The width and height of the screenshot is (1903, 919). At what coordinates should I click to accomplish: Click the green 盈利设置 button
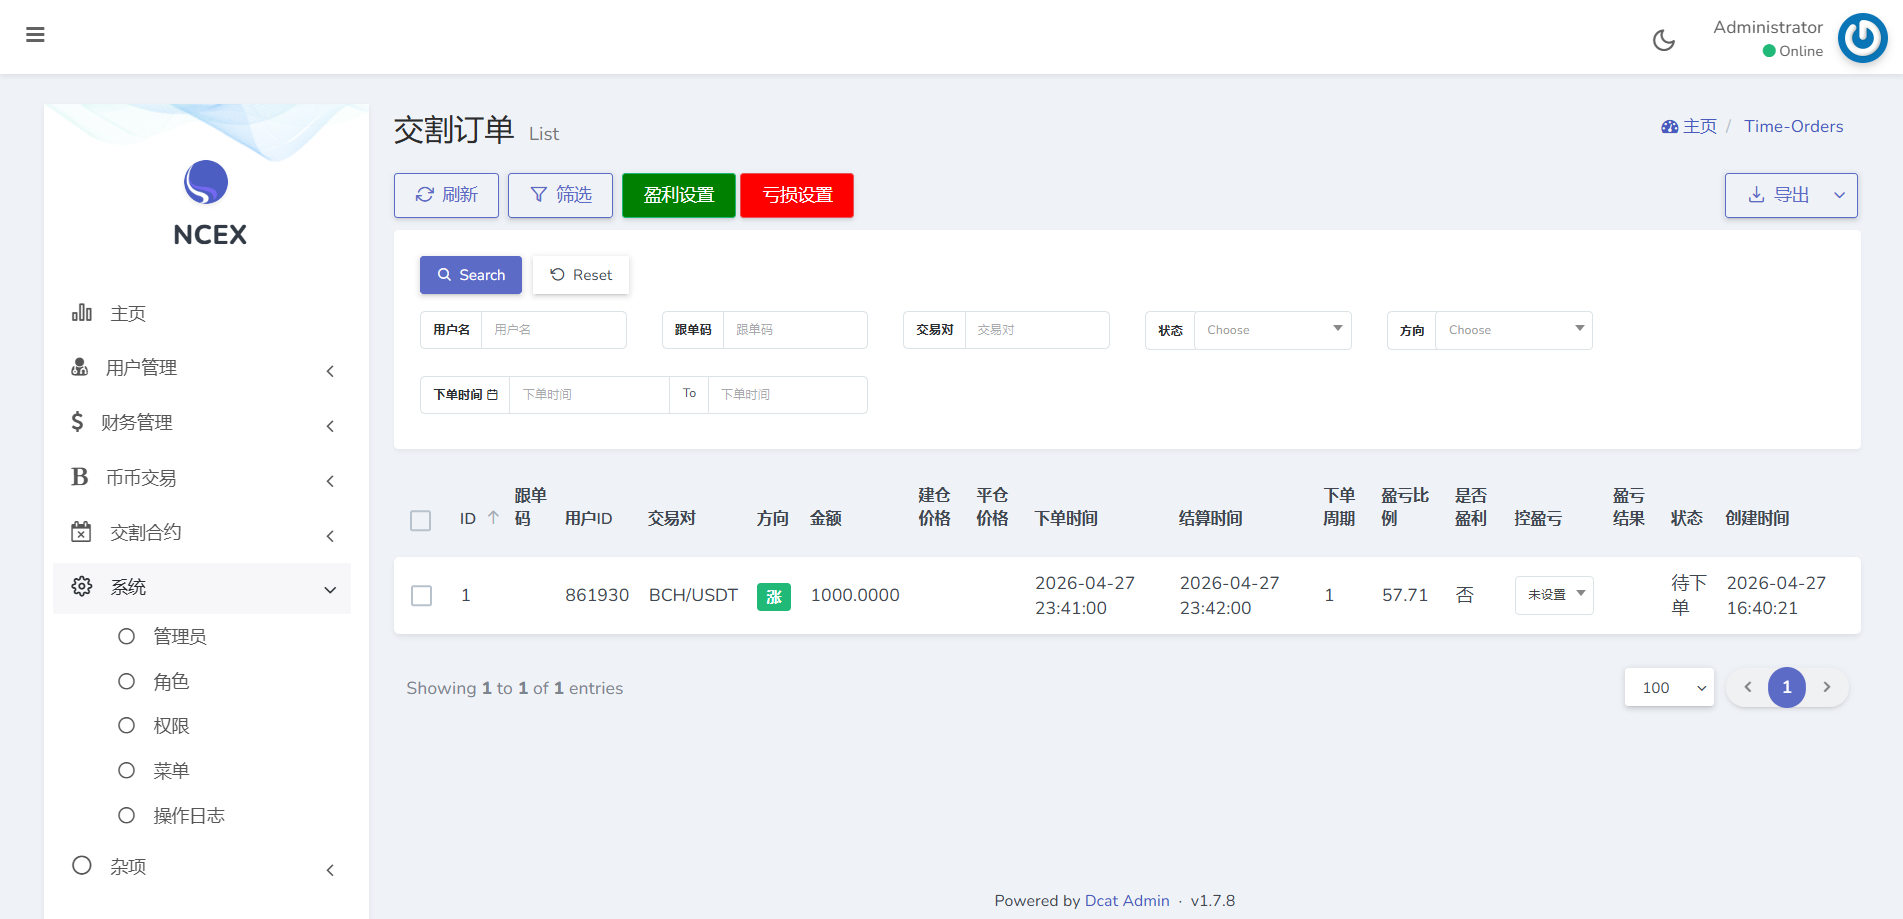click(x=678, y=195)
